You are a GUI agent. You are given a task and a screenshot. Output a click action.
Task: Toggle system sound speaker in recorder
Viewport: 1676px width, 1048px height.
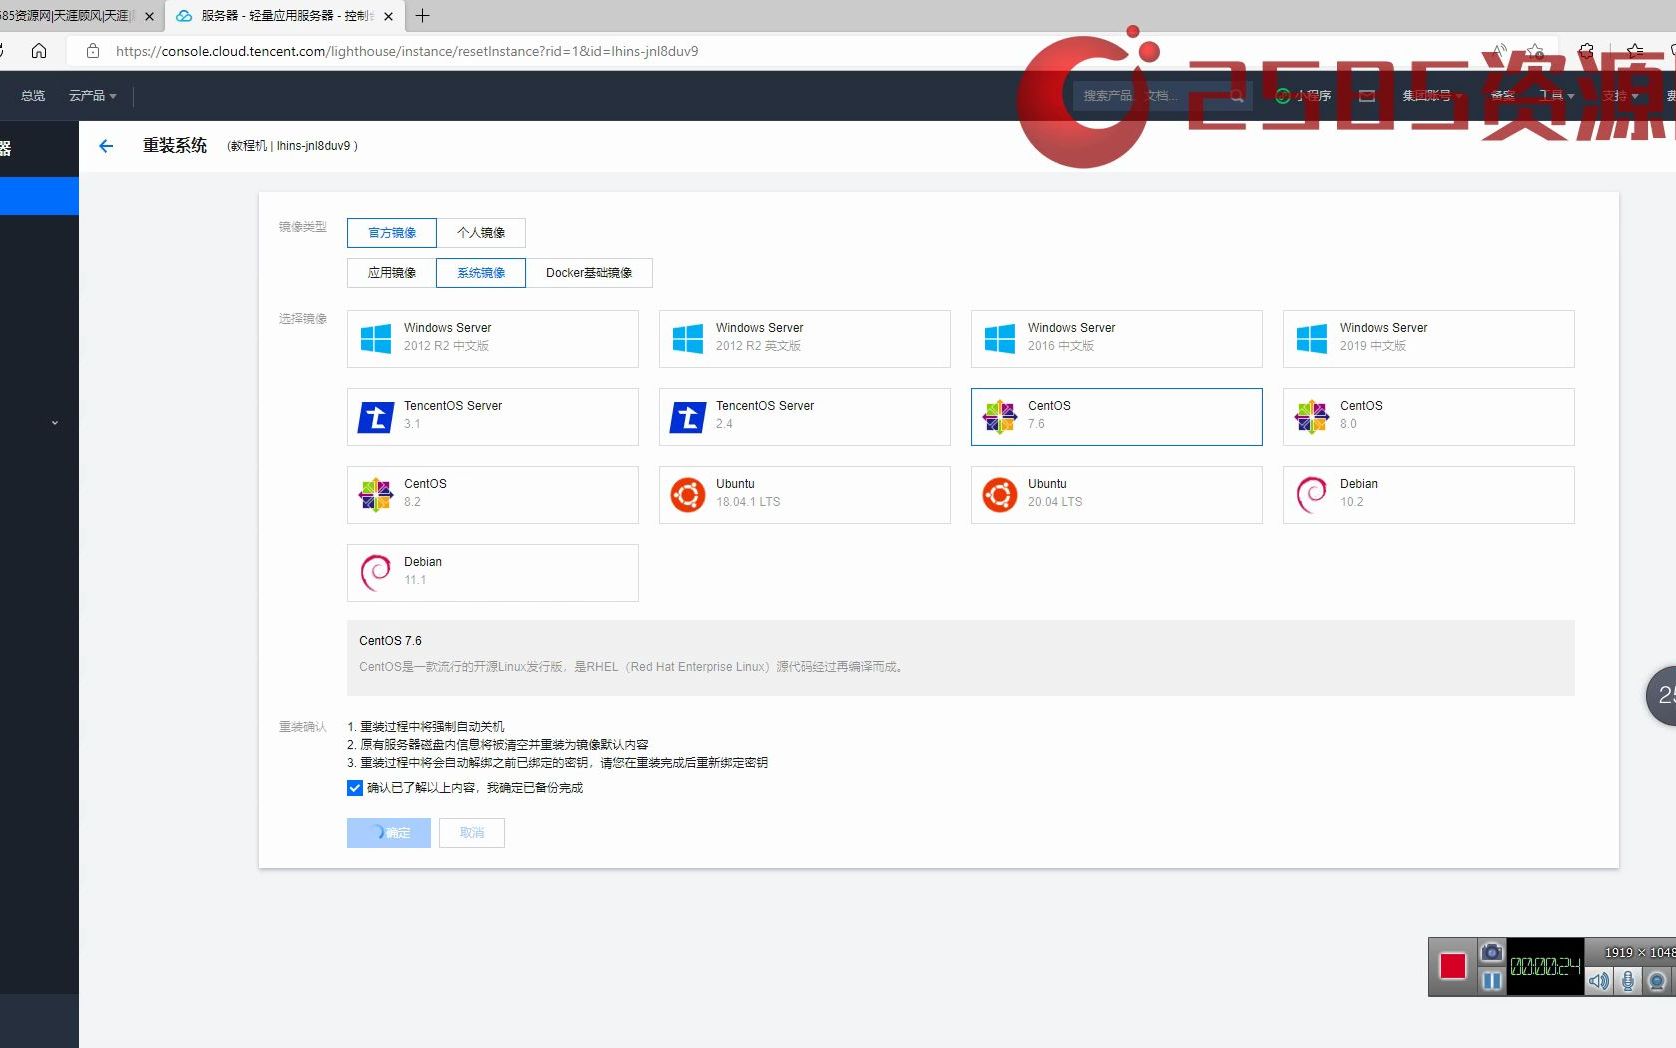1599,981
